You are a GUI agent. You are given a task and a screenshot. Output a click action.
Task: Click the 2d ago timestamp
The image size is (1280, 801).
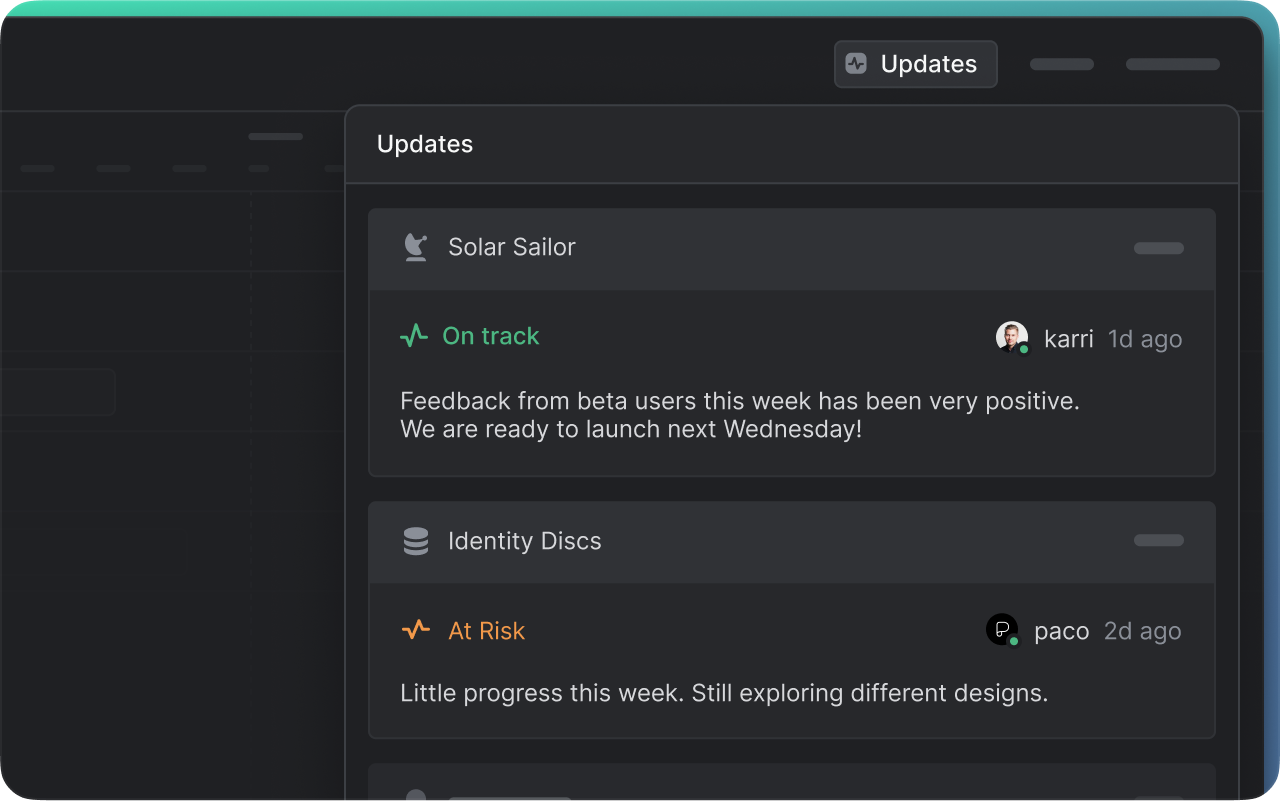pos(1142,631)
